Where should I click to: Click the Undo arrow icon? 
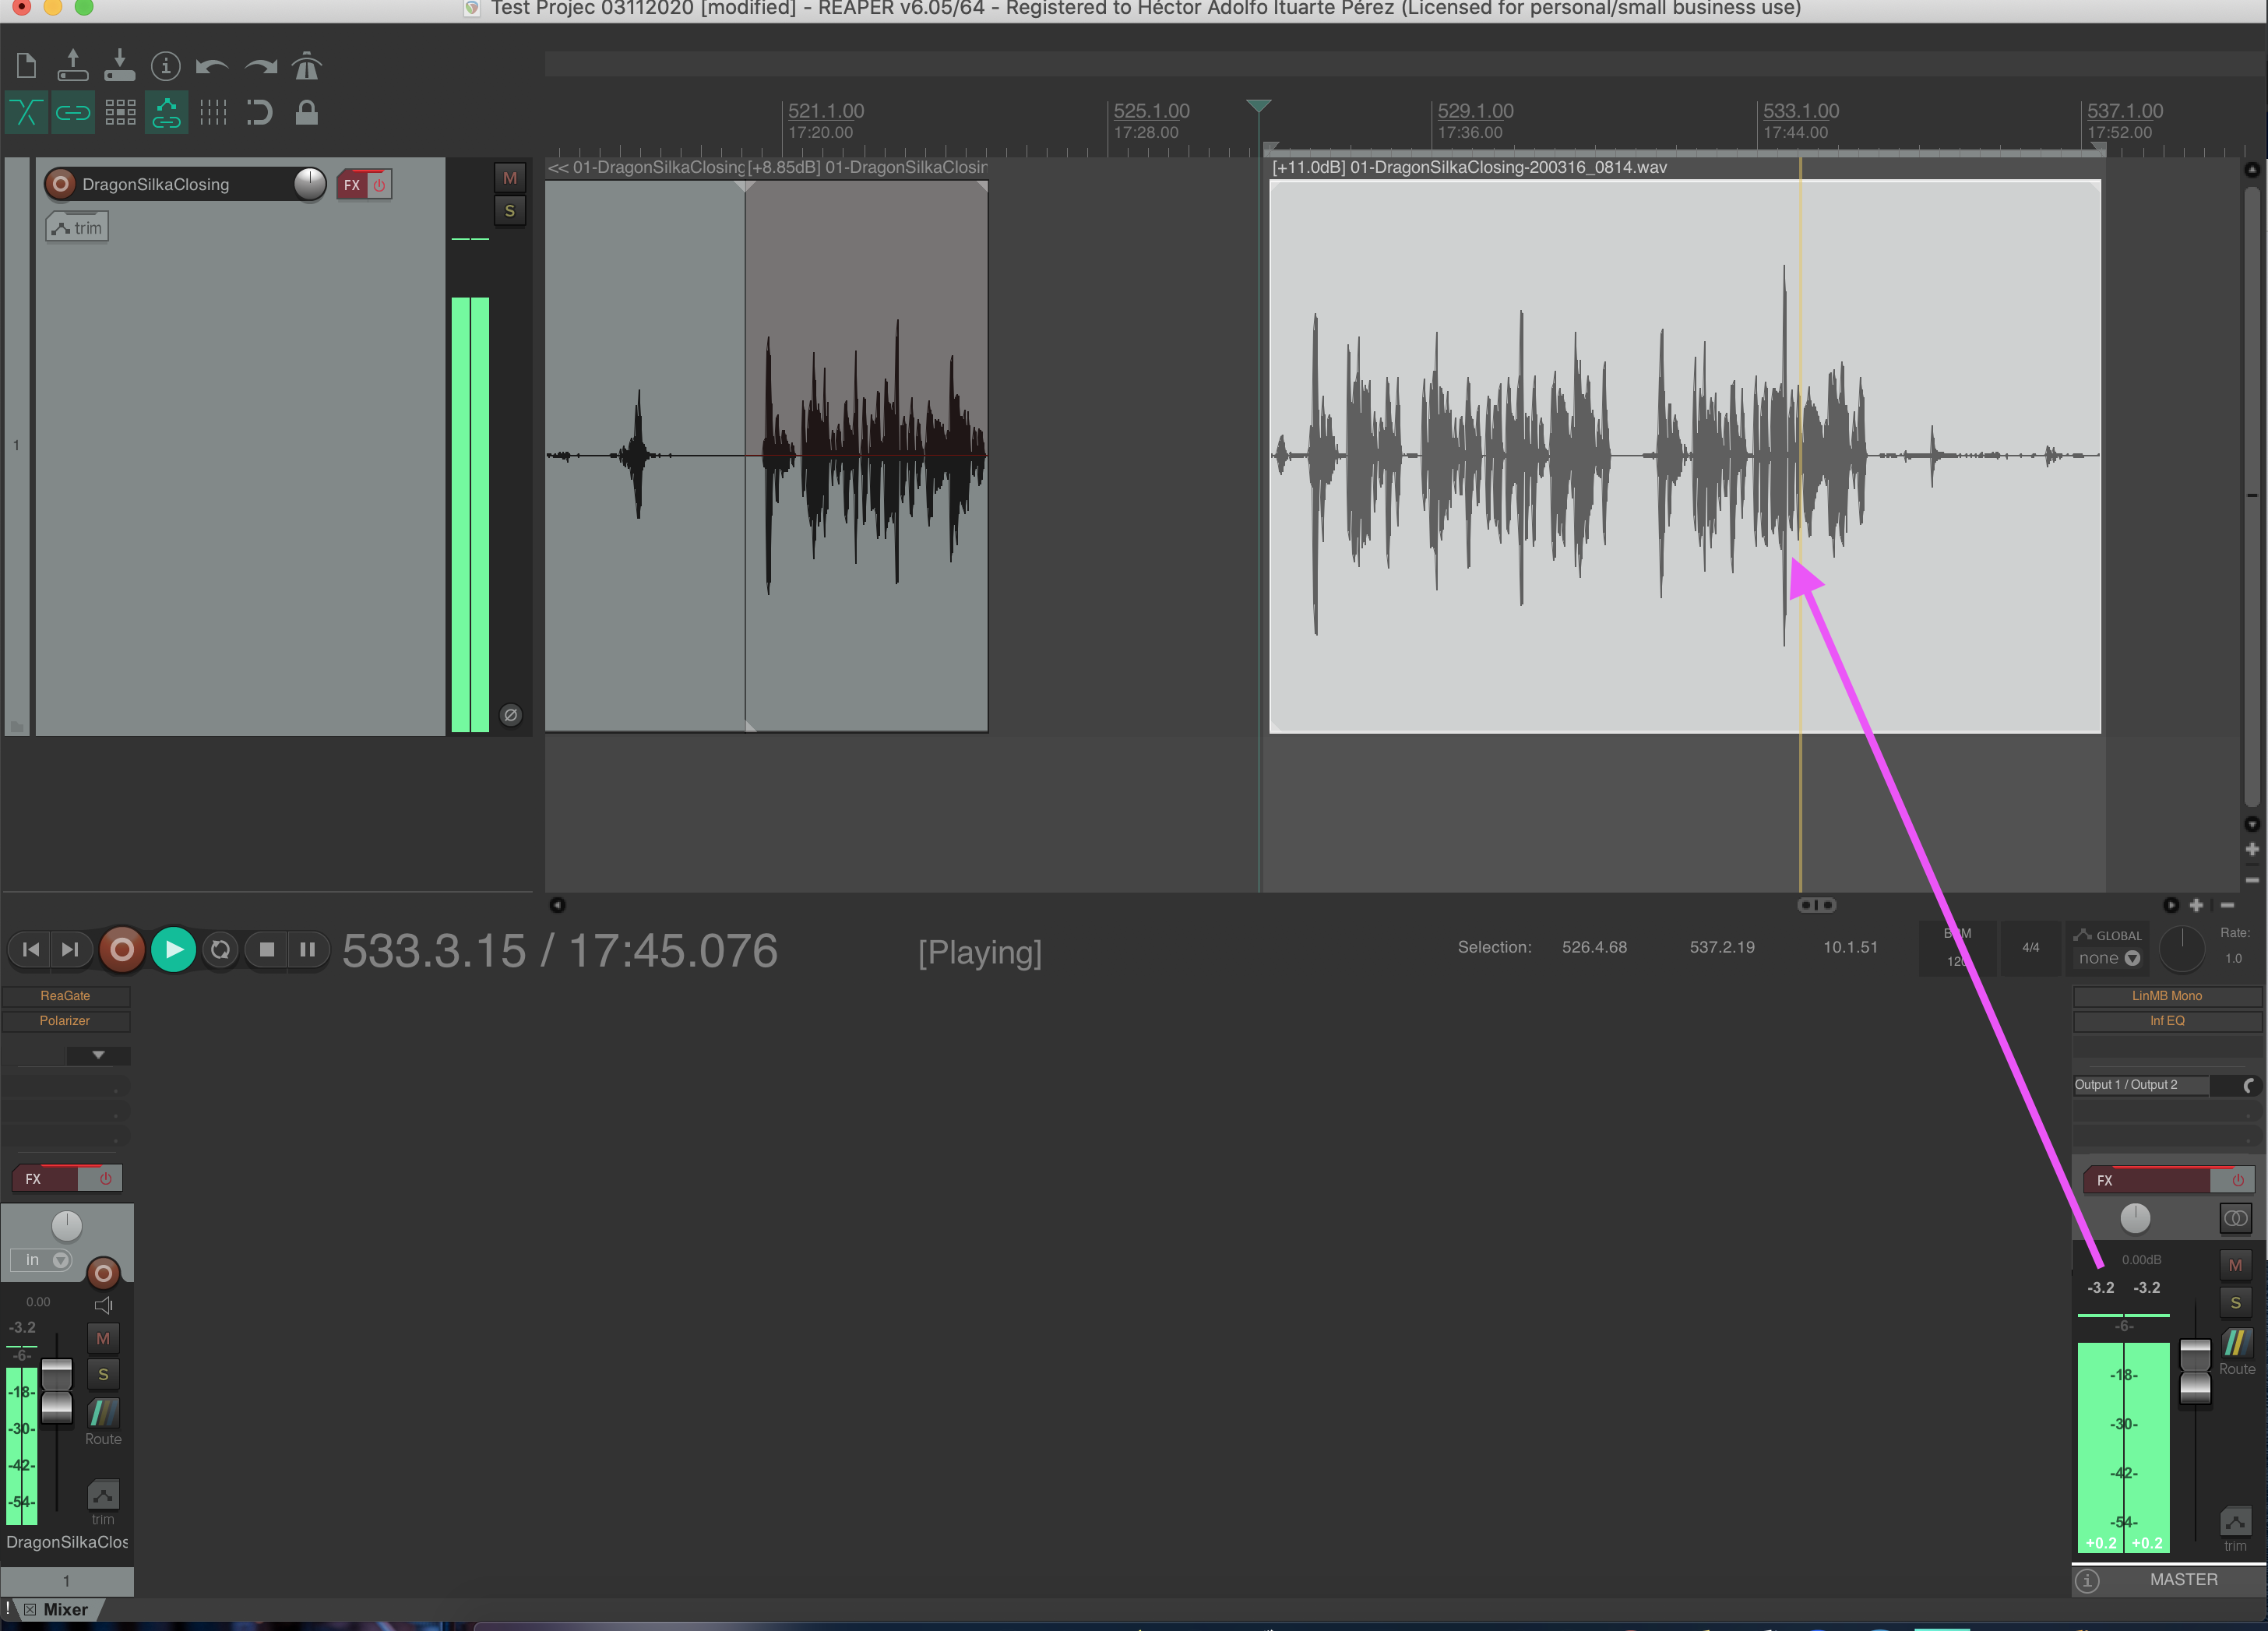tap(211, 67)
